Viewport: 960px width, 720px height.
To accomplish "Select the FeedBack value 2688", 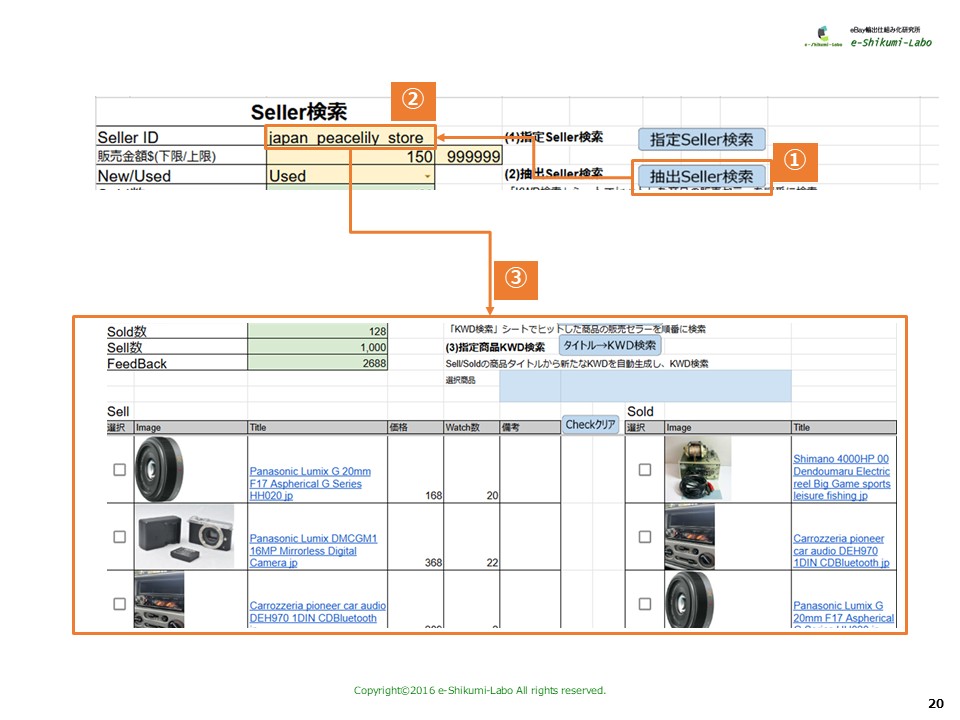I will [317, 363].
